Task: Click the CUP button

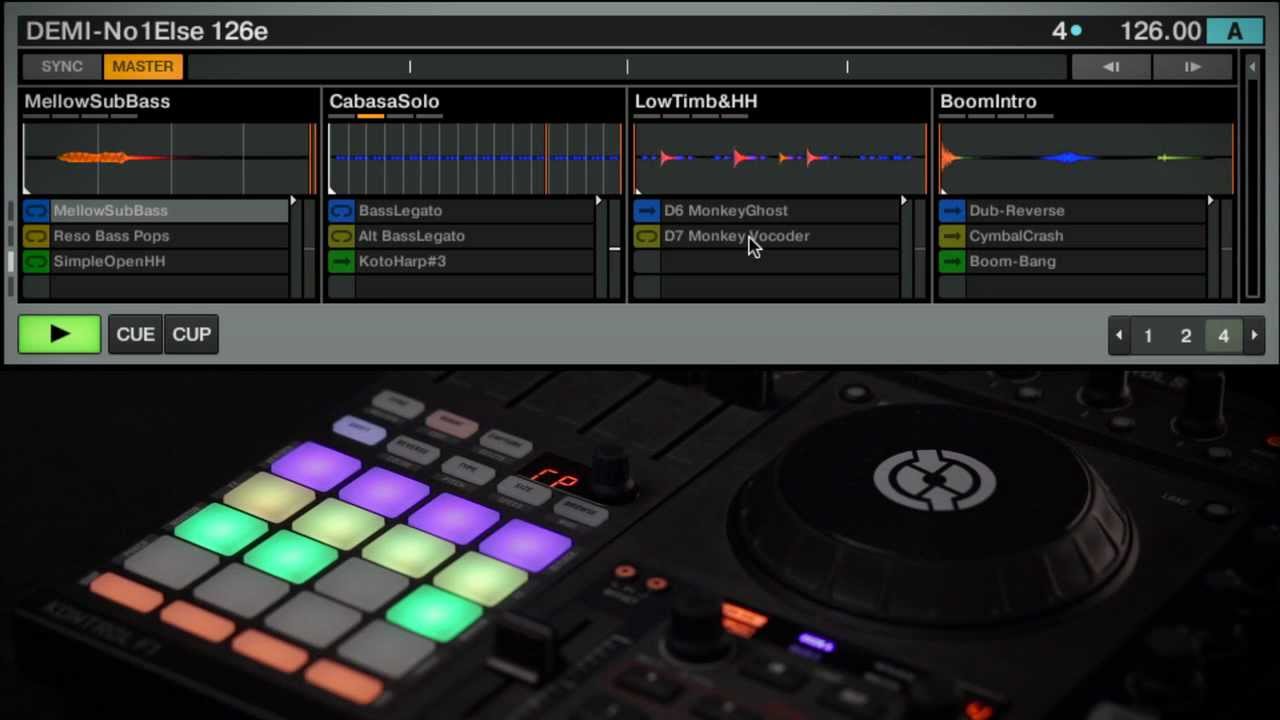Action: pyautogui.click(x=191, y=334)
